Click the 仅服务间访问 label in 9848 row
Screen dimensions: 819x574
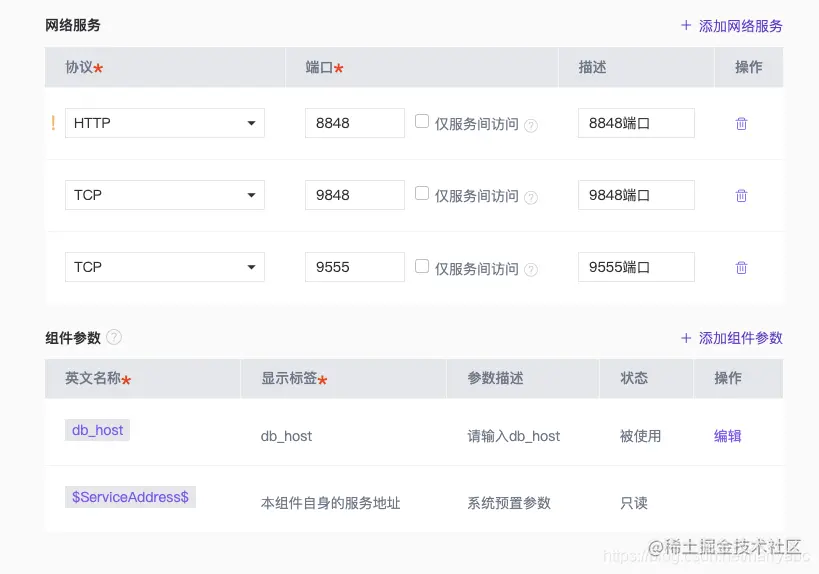tap(476, 196)
